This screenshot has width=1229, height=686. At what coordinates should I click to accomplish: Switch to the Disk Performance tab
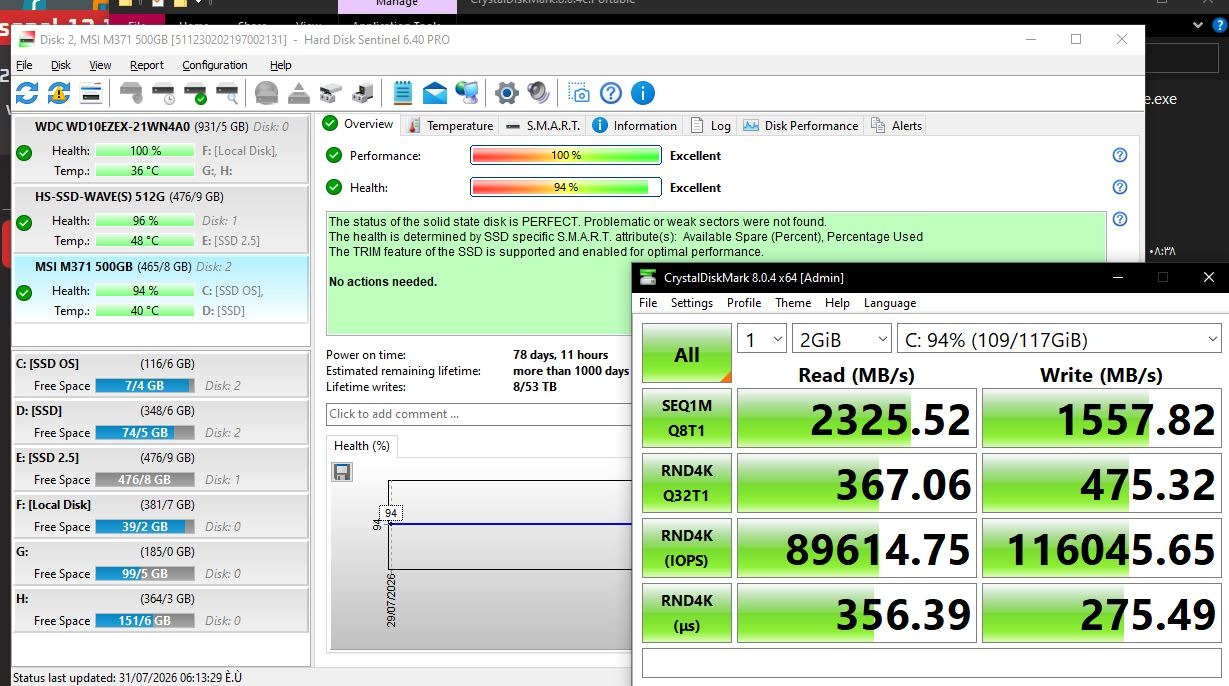pos(801,125)
